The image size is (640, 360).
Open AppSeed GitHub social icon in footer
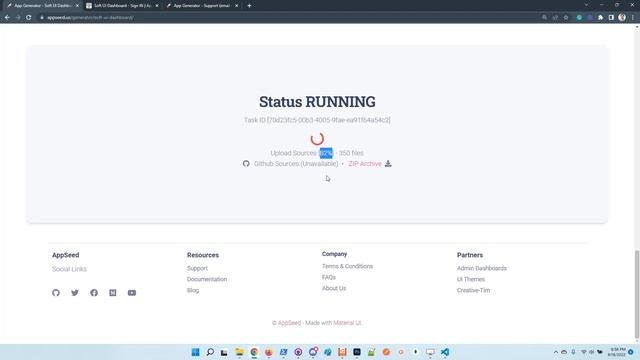click(56, 293)
